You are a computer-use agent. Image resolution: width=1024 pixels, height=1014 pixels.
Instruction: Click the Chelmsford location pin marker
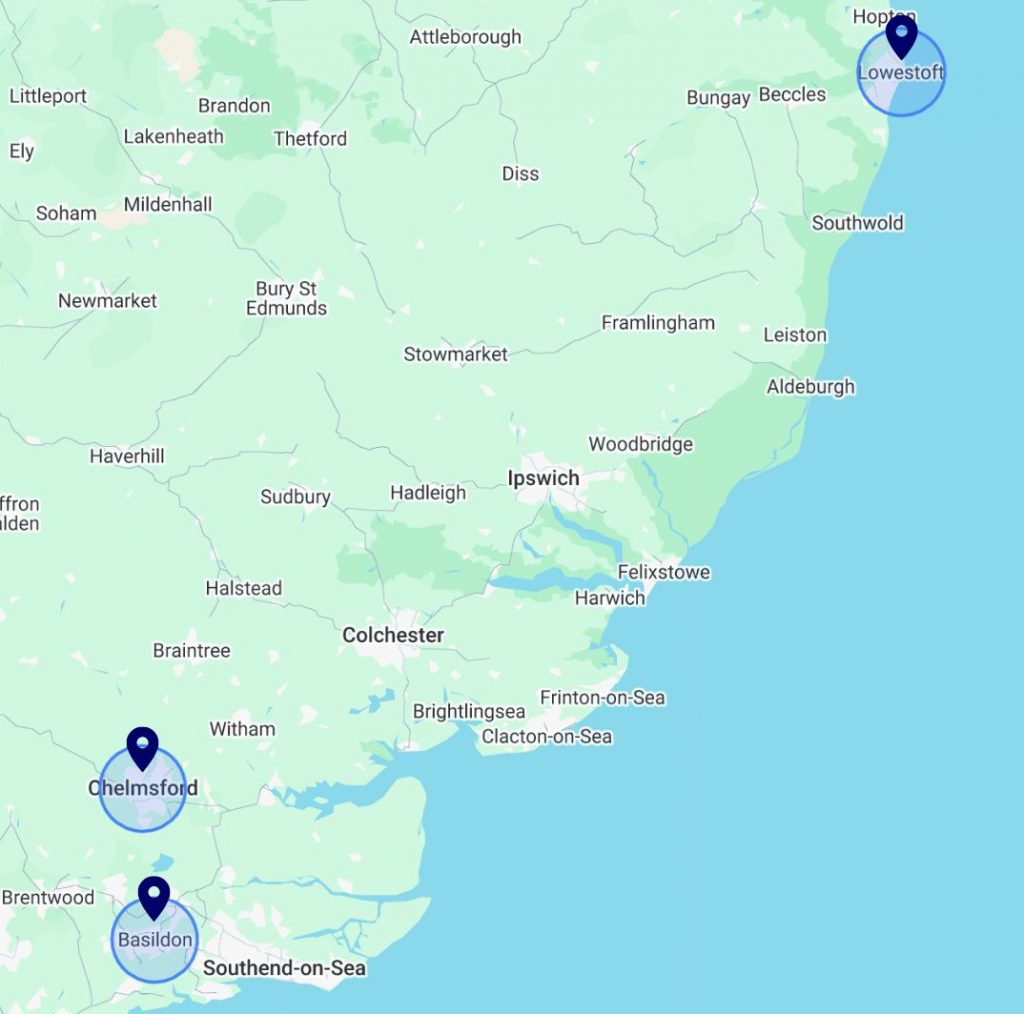point(142,748)
